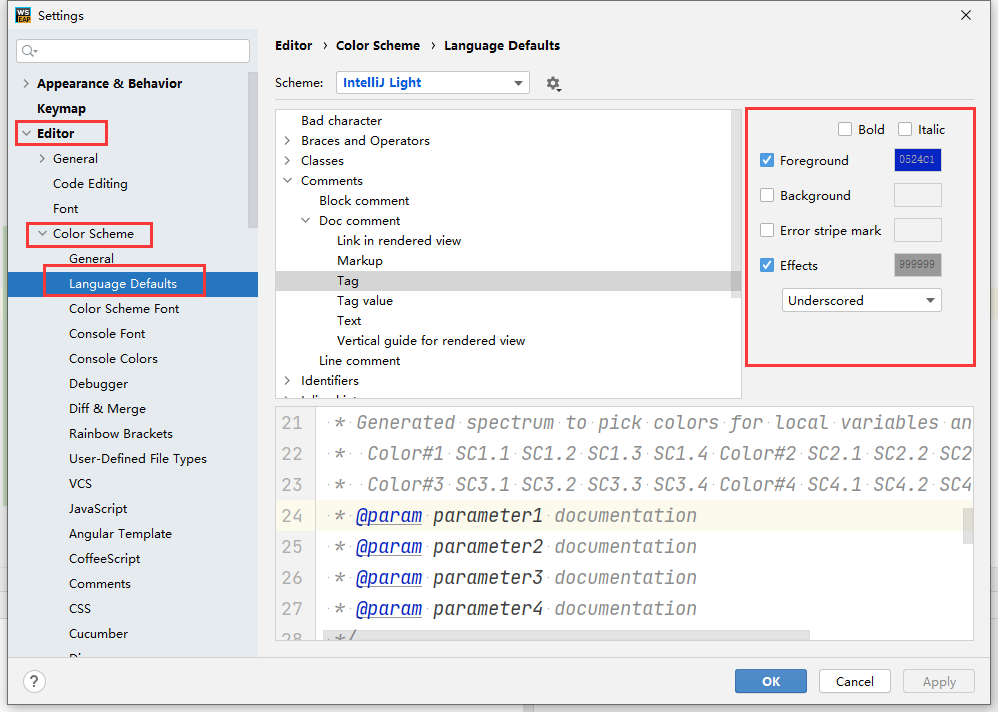Collapse the Doc comment tree node
Image resolution: width=998 pixels, height=712 pixels.
tap(305, 221)
